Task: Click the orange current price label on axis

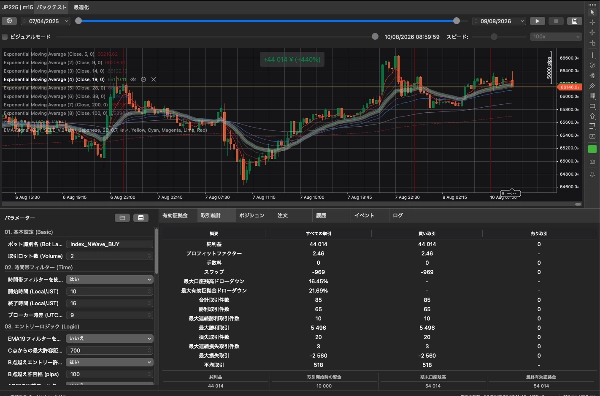Action: coord(569,87)
